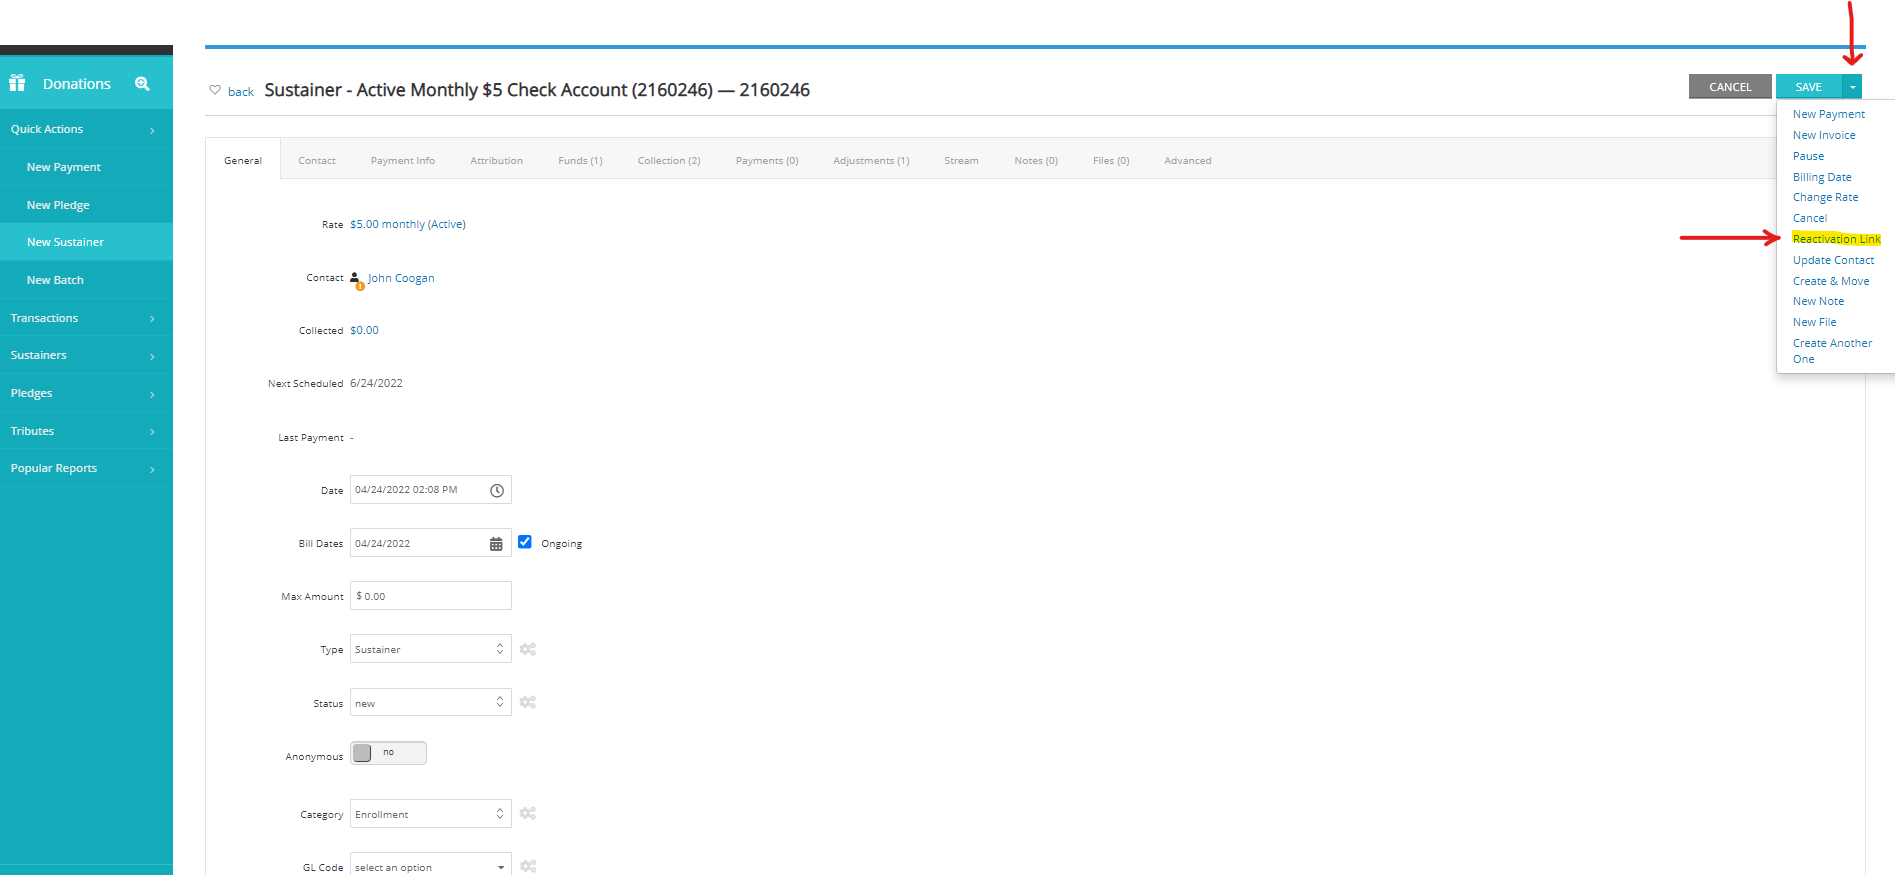Open the Adjustments (1) tab
This screenshot has width=1895, height=875.
(871, 160)
